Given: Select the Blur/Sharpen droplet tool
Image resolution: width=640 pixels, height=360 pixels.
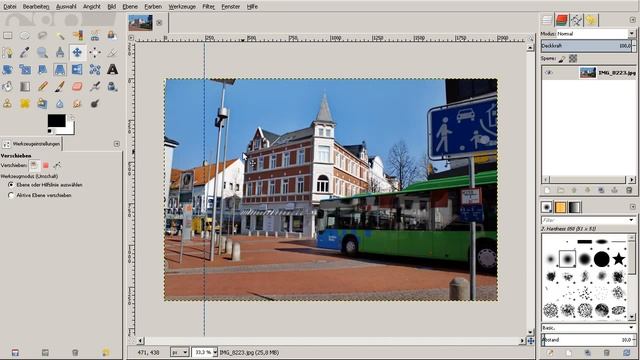Looking at the screenshot, I should pos(60,104).
